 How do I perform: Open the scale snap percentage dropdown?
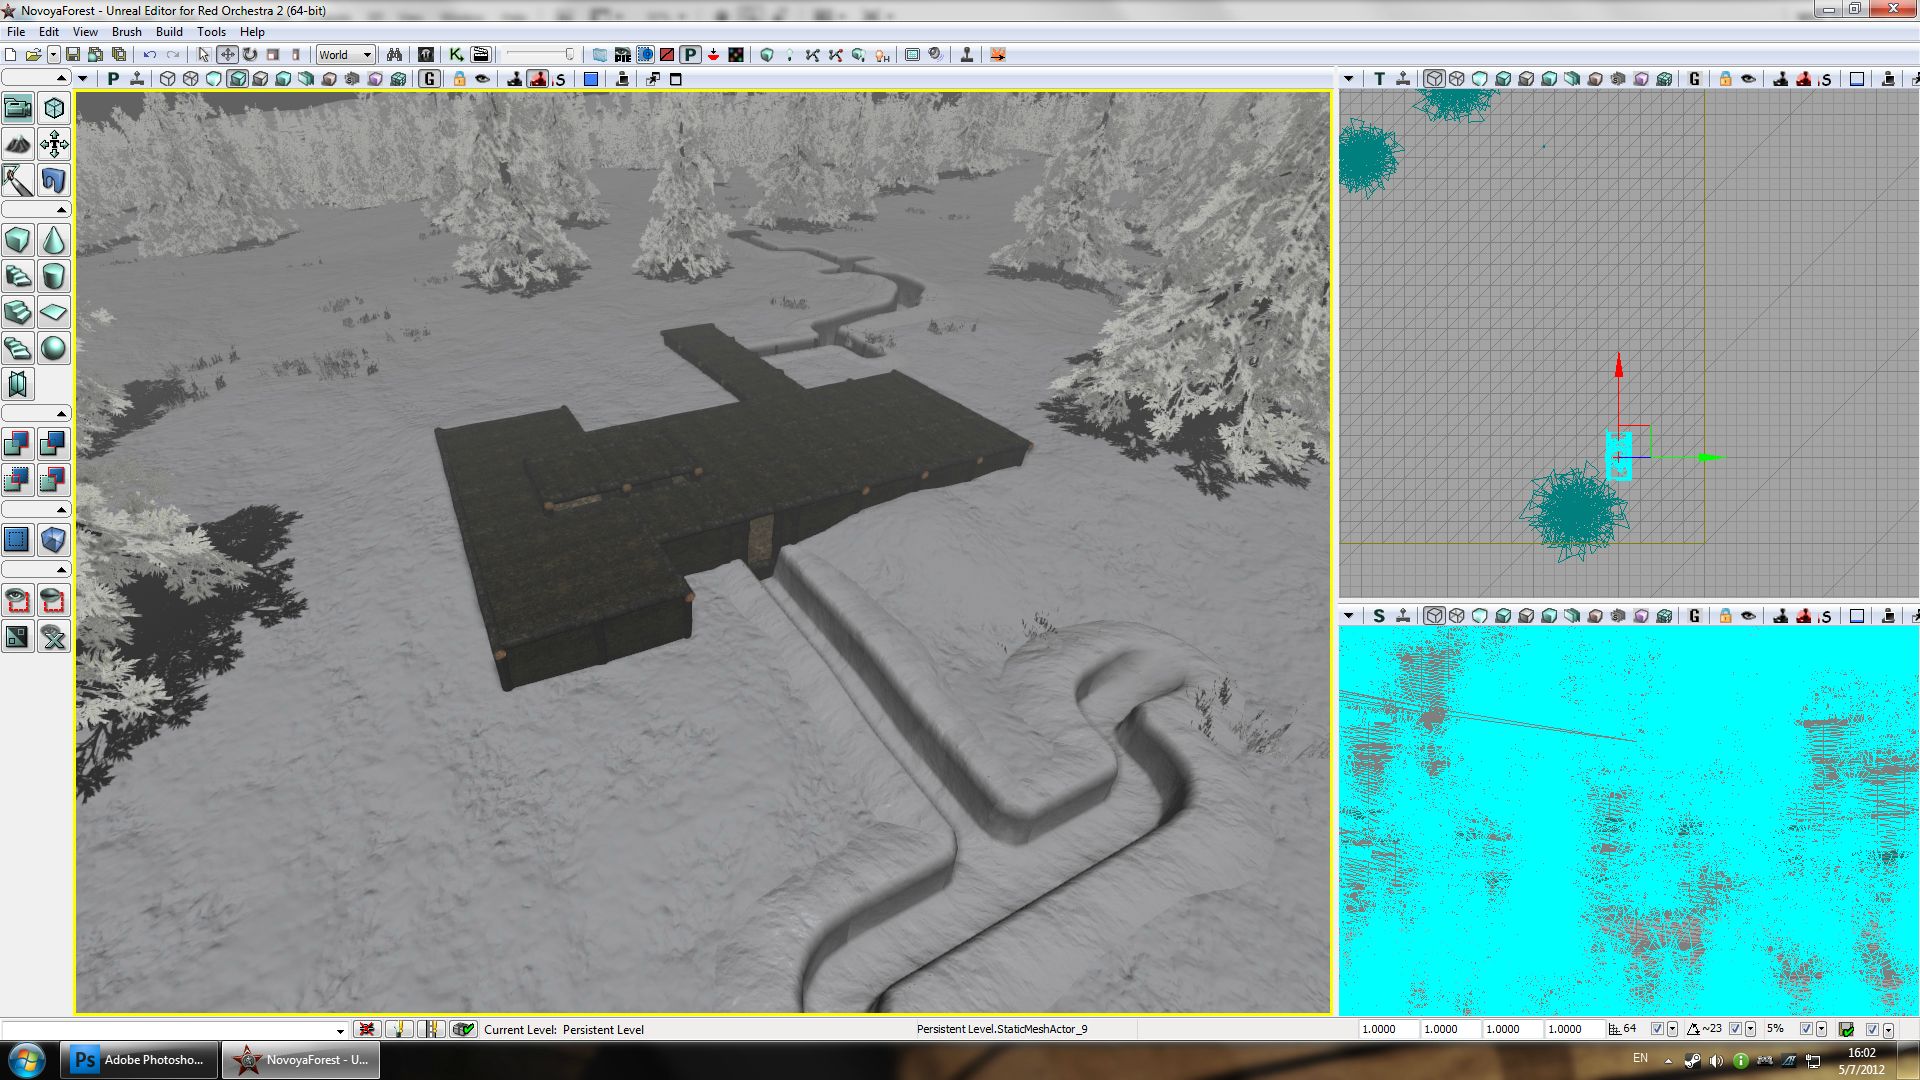(1821, 1029)
